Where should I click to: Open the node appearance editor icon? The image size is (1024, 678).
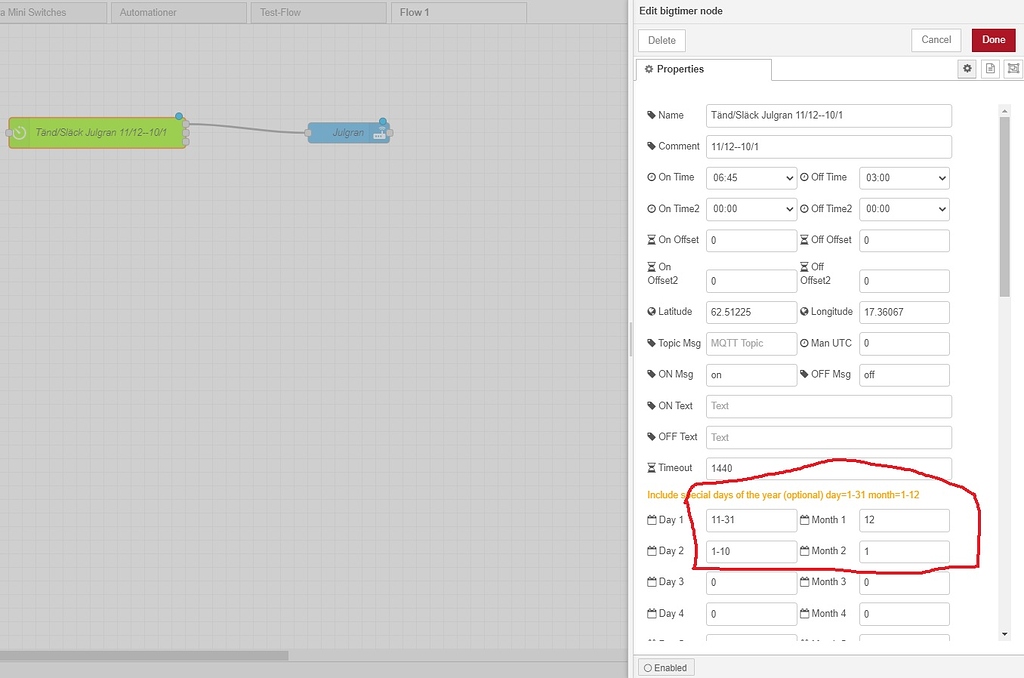click(1013, 68)
